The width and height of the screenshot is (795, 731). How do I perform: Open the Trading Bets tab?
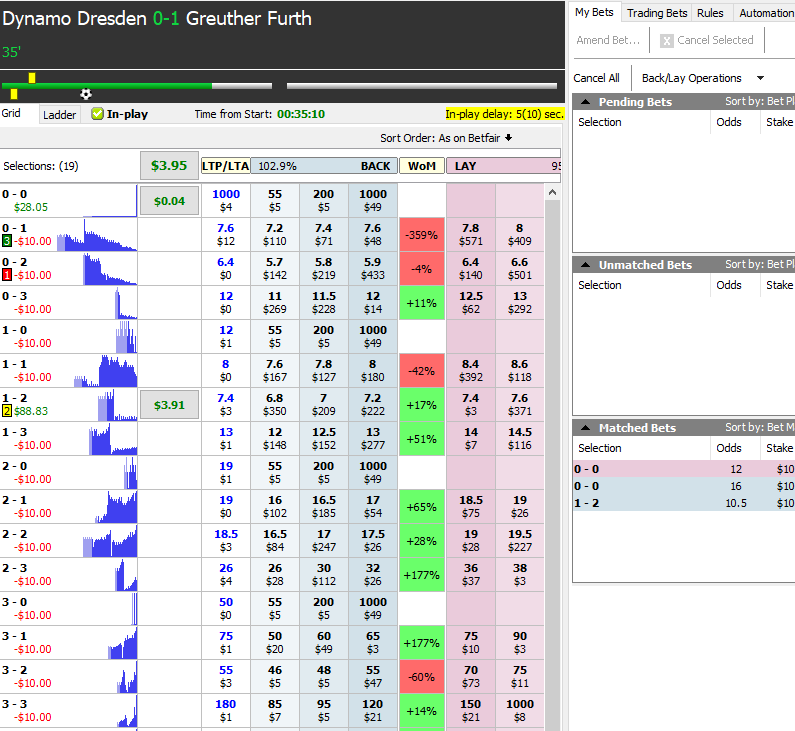coord(657,13)
